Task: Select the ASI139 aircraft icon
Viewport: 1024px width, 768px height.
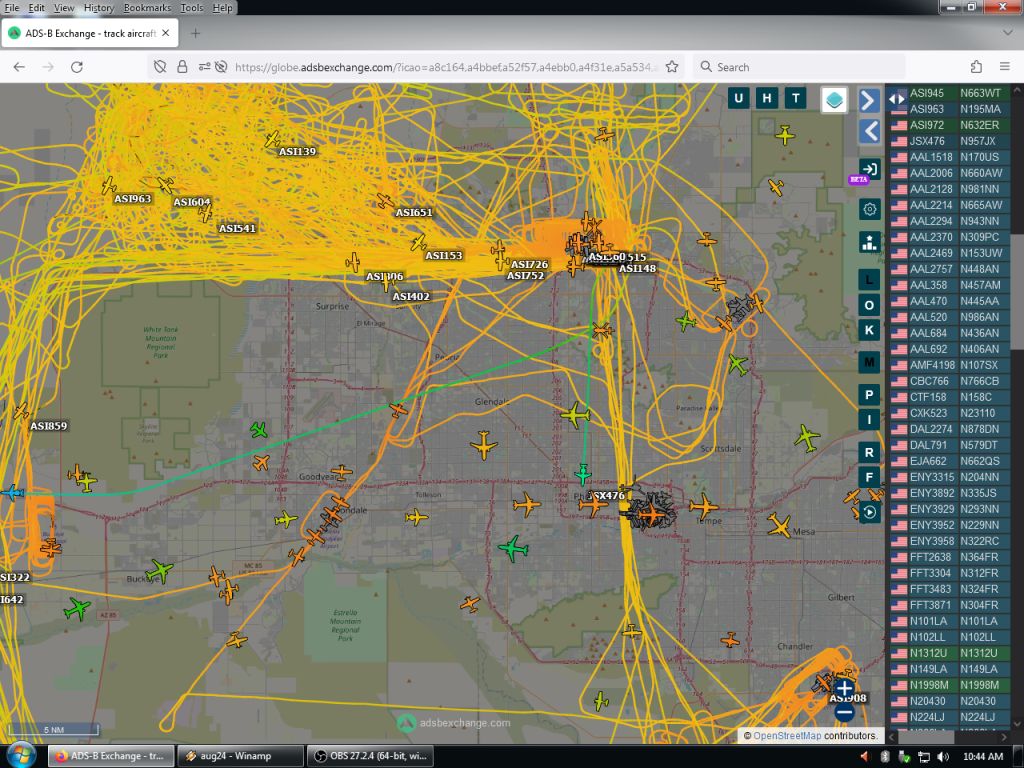Action: pos(272,138)
